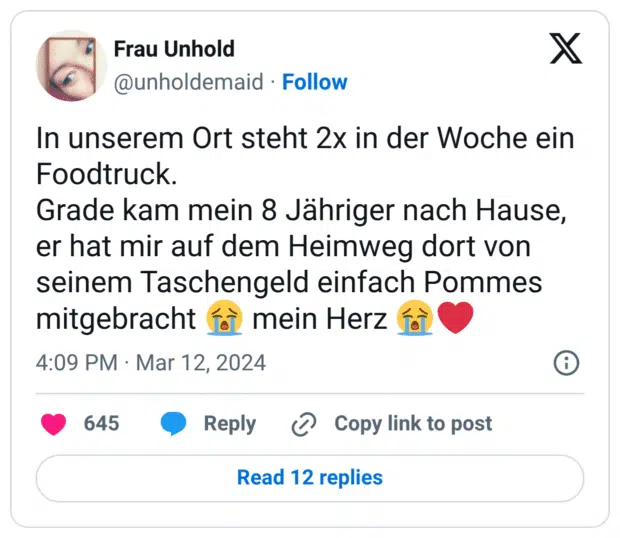
Task: Open the Twitter info circle icon
Action: point(566,362)
